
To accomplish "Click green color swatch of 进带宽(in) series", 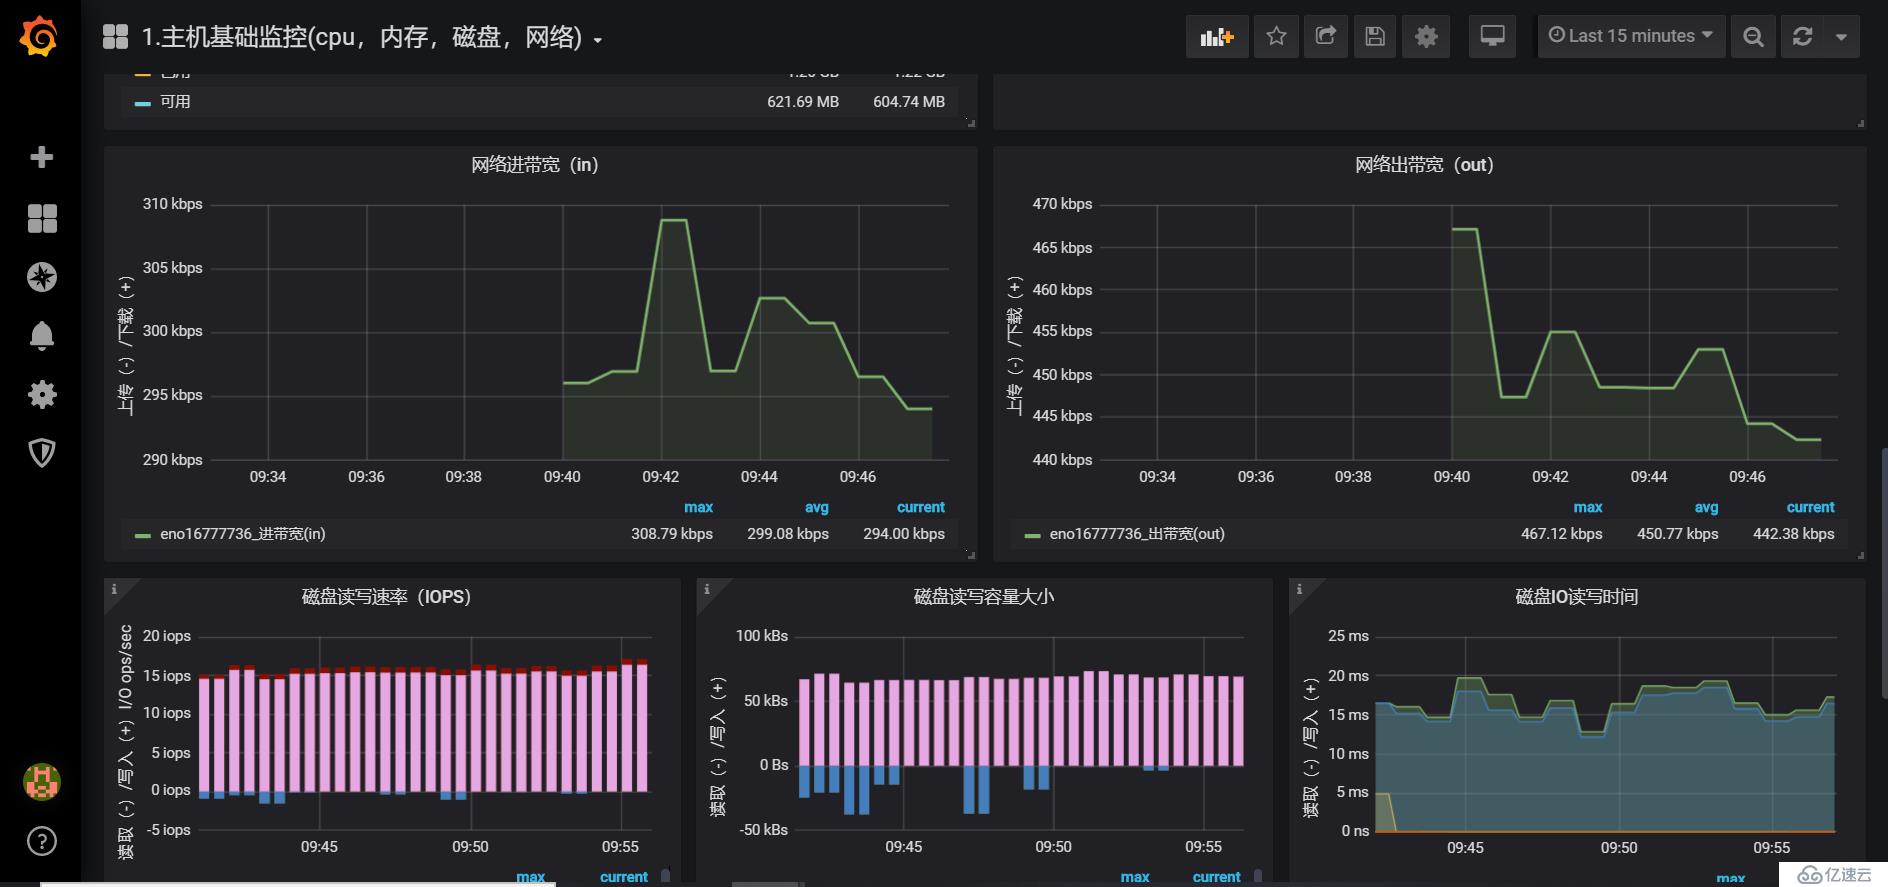I will click(x=142, y=535).
